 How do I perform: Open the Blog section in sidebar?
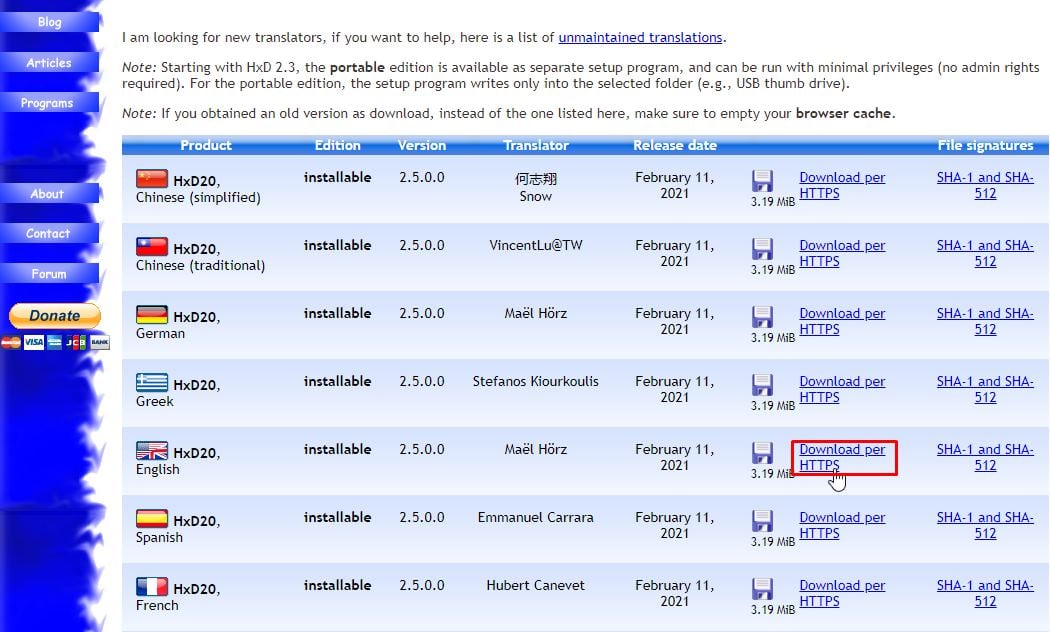click(x=50, y=22)
